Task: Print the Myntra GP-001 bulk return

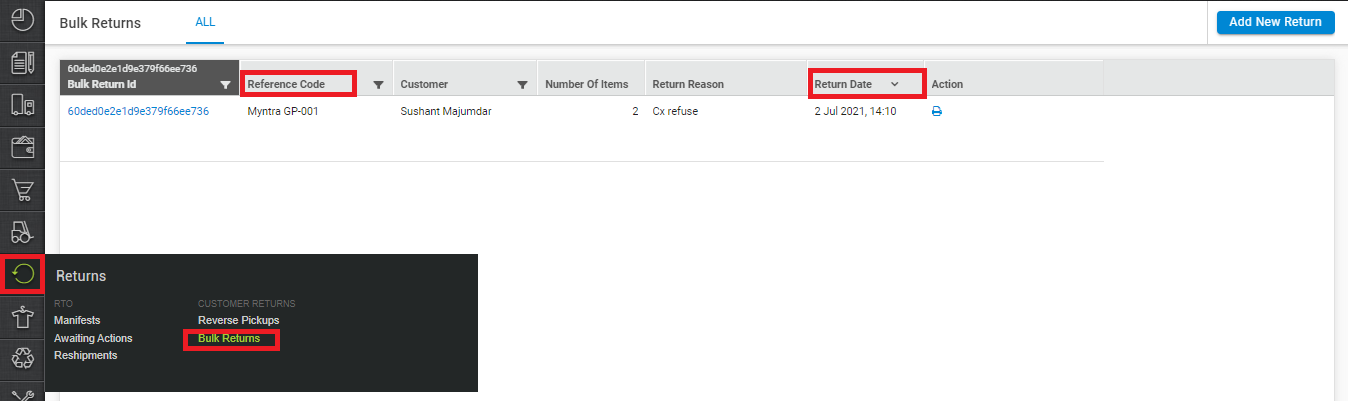Action: 937,112
